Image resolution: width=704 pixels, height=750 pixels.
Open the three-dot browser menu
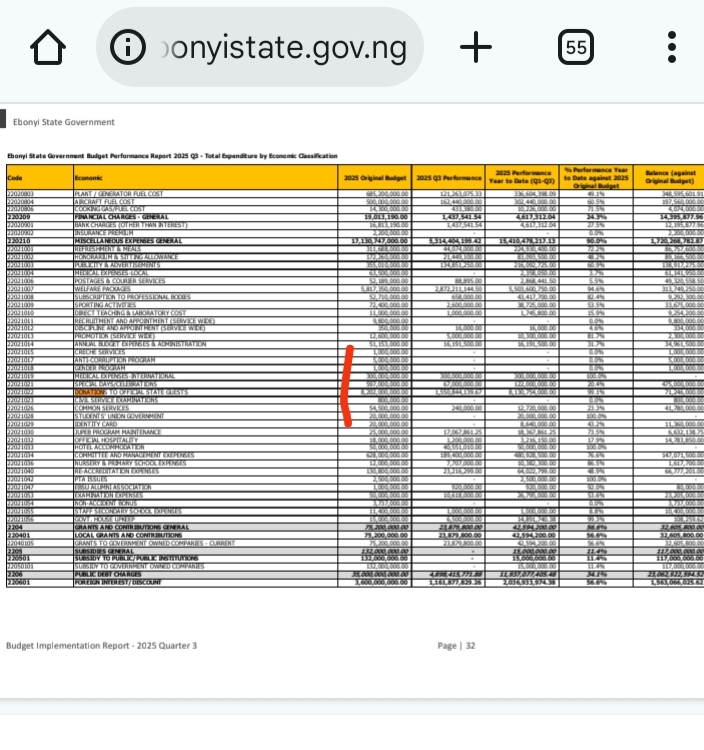(x=671, y=47)
